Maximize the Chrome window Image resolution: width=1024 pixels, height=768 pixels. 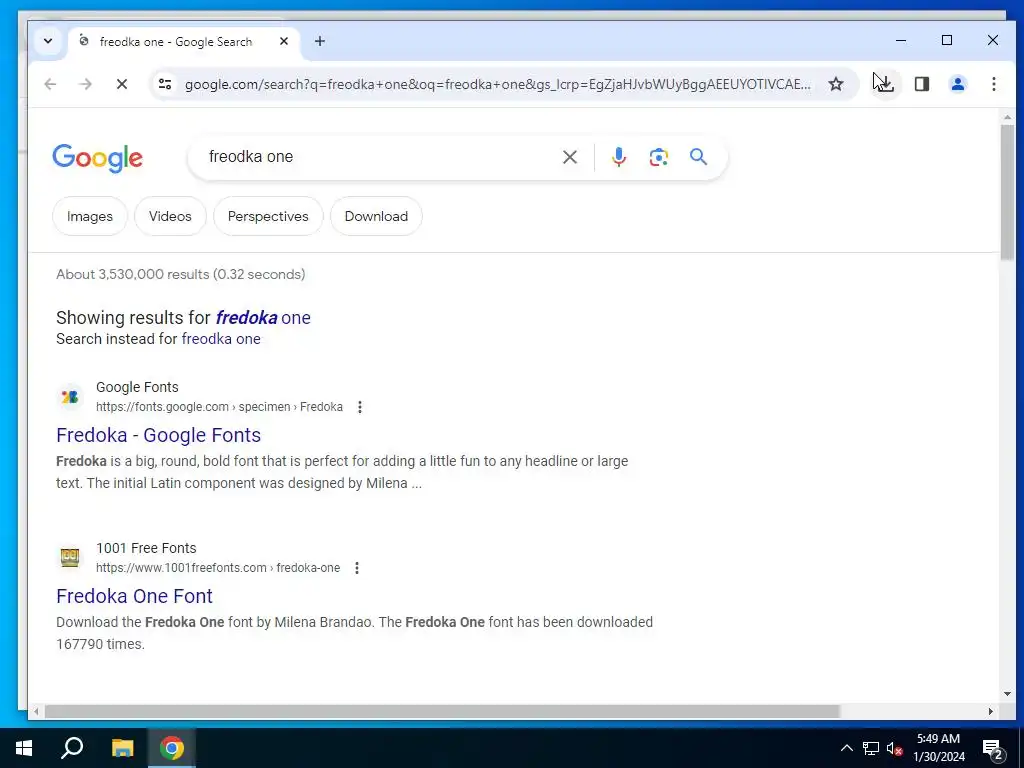[947, 40]
